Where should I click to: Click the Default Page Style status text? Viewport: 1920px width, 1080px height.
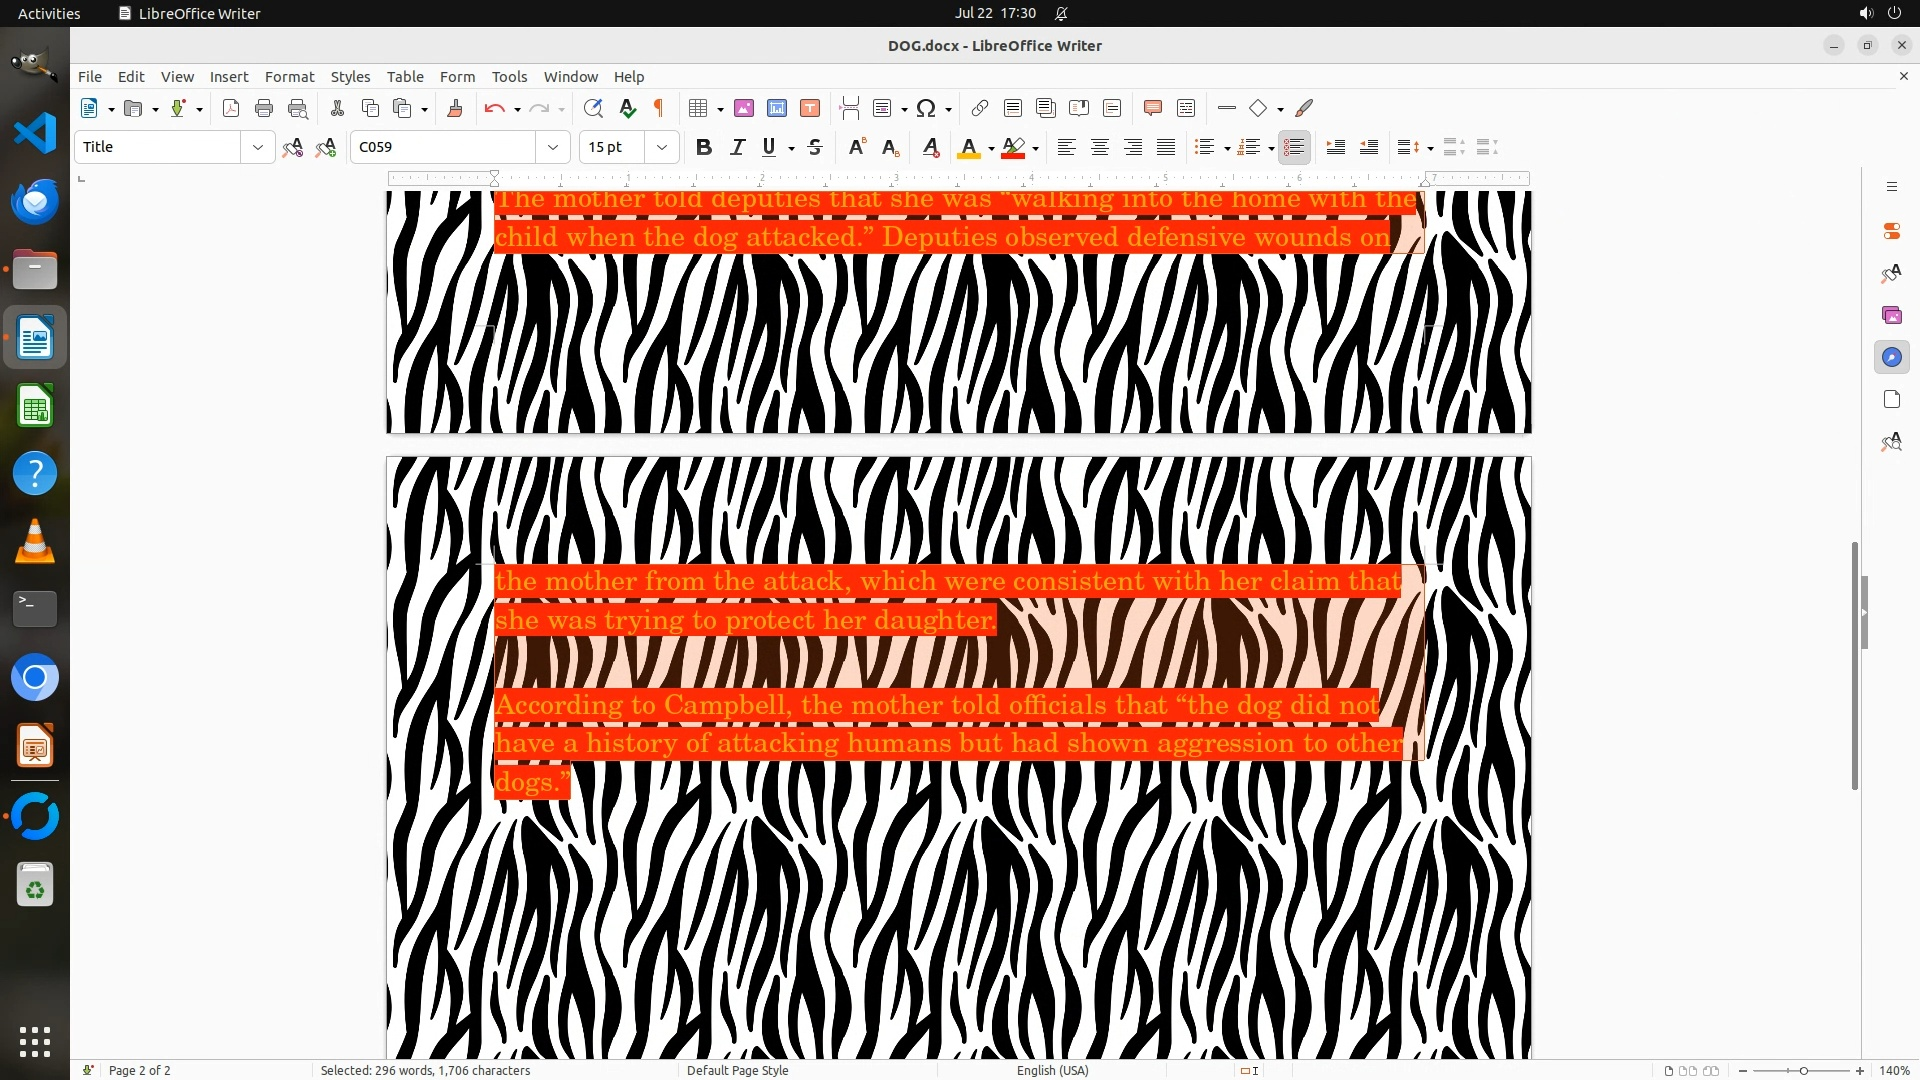(737, 1070)
